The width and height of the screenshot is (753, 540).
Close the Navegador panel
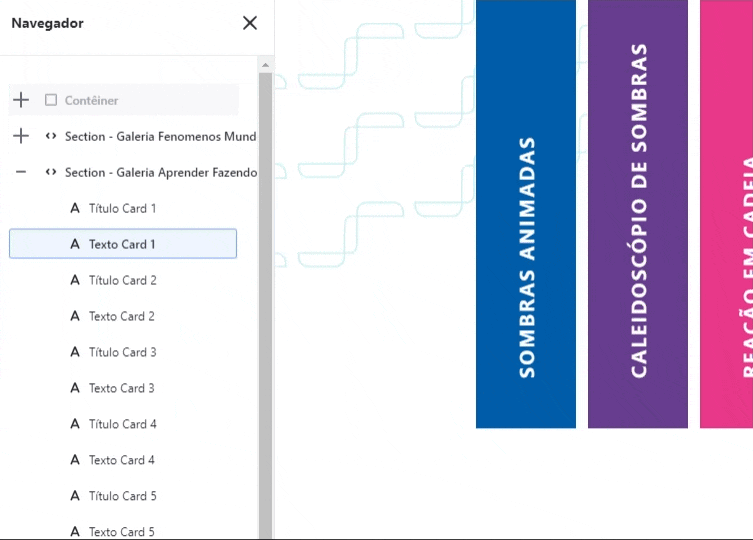250,23
